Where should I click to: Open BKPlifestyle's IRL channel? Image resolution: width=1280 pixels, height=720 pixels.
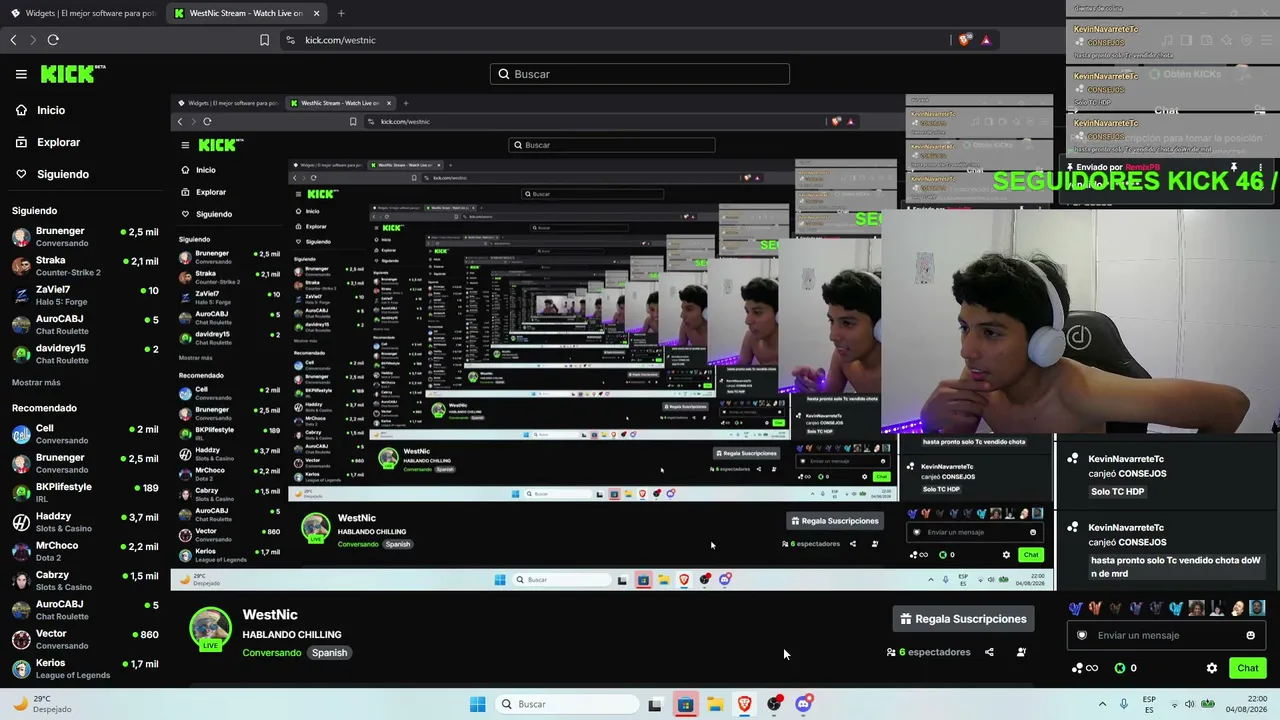[x=85, y=492]
